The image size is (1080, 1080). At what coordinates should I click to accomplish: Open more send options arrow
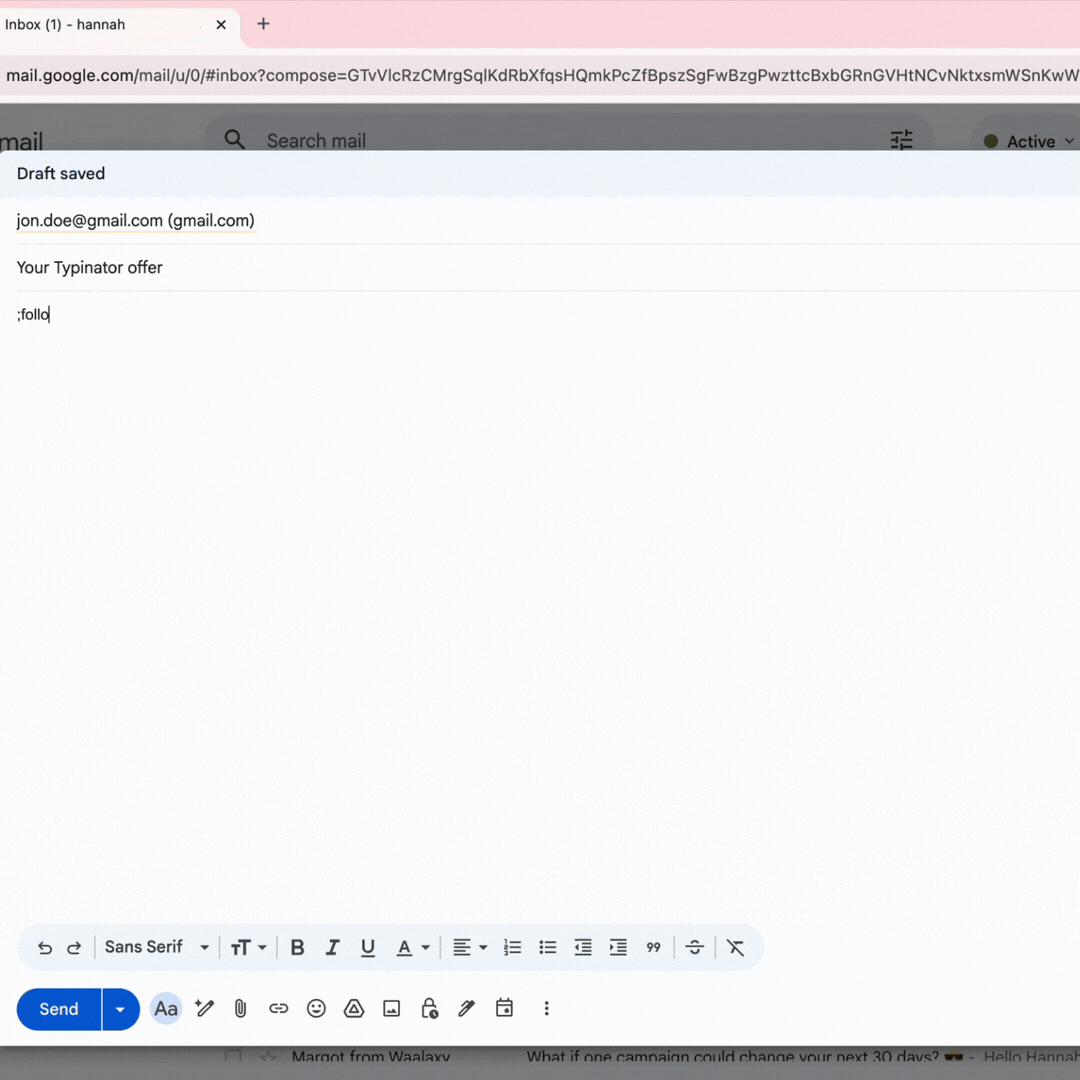(121, 1009)
